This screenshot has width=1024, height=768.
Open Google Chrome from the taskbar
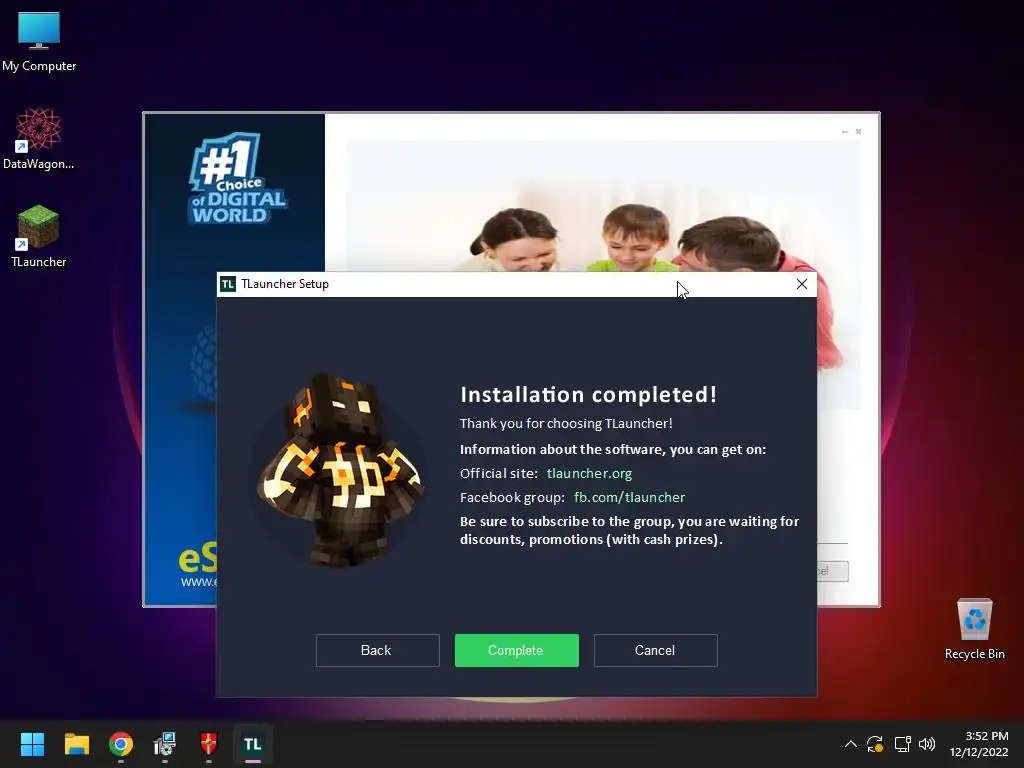click(x=121, y=744)
